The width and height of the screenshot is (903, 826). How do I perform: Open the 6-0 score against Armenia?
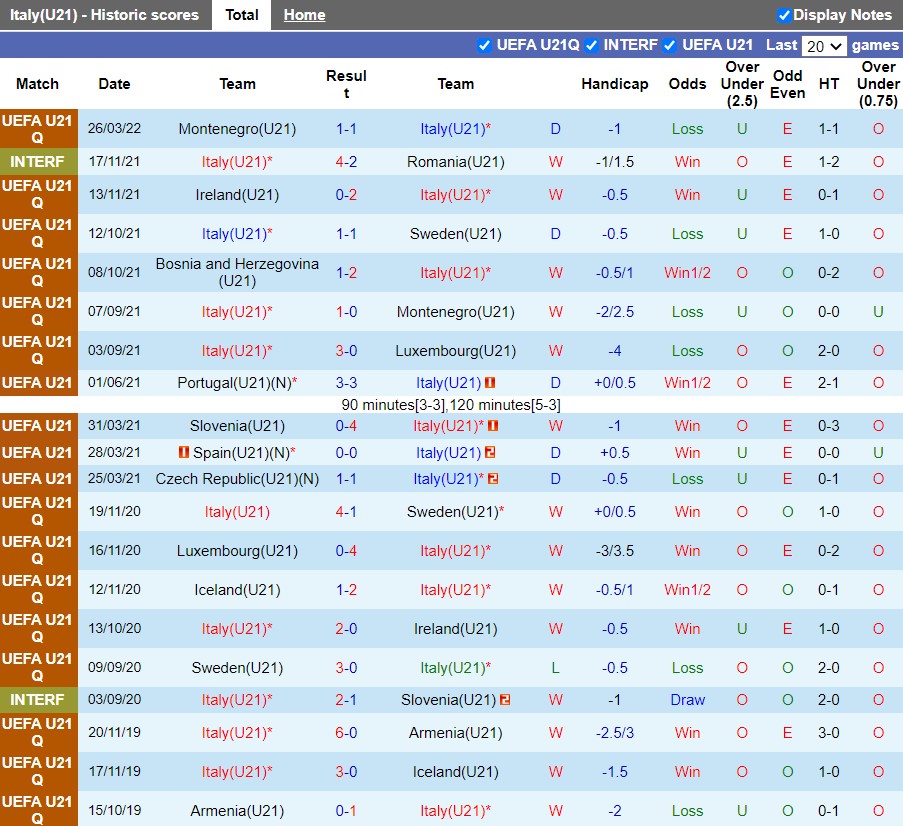click(346, 733)
